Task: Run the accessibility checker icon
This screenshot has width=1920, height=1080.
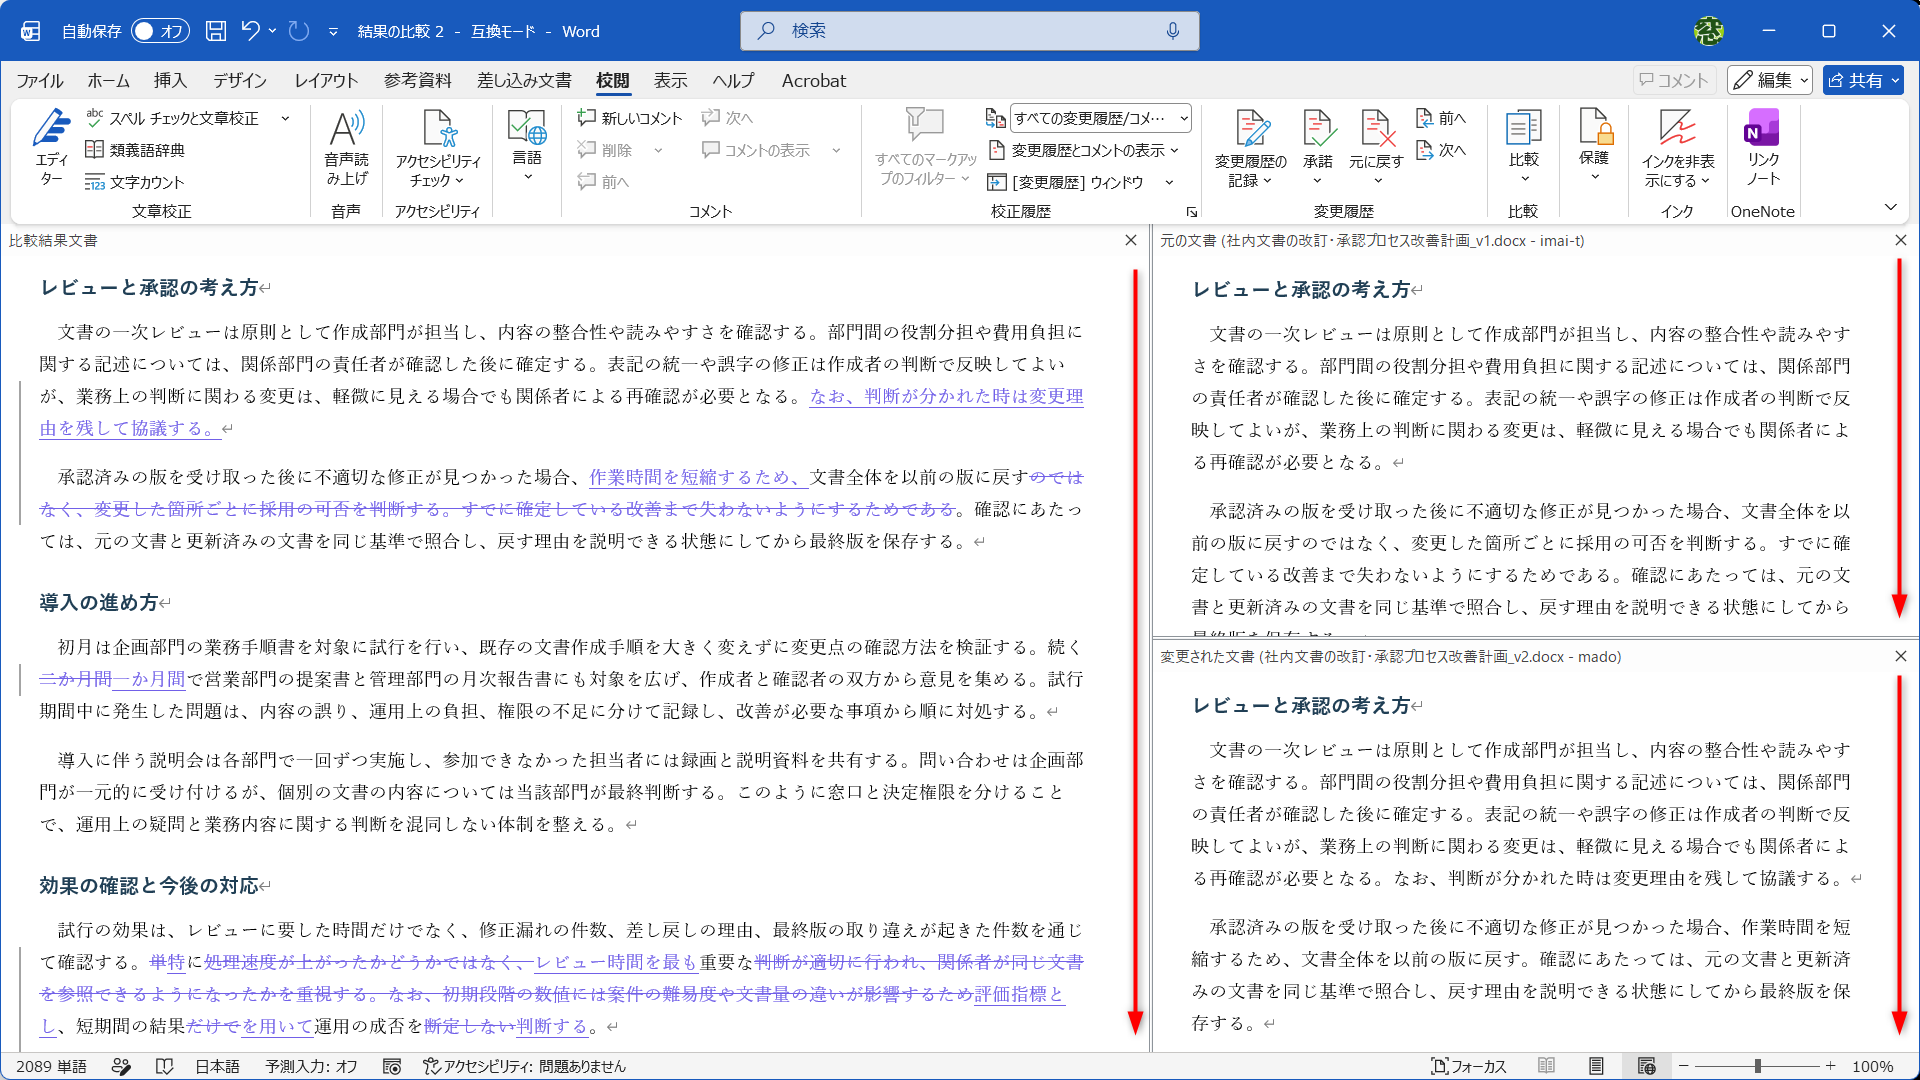Action: [x=438, y=129]
